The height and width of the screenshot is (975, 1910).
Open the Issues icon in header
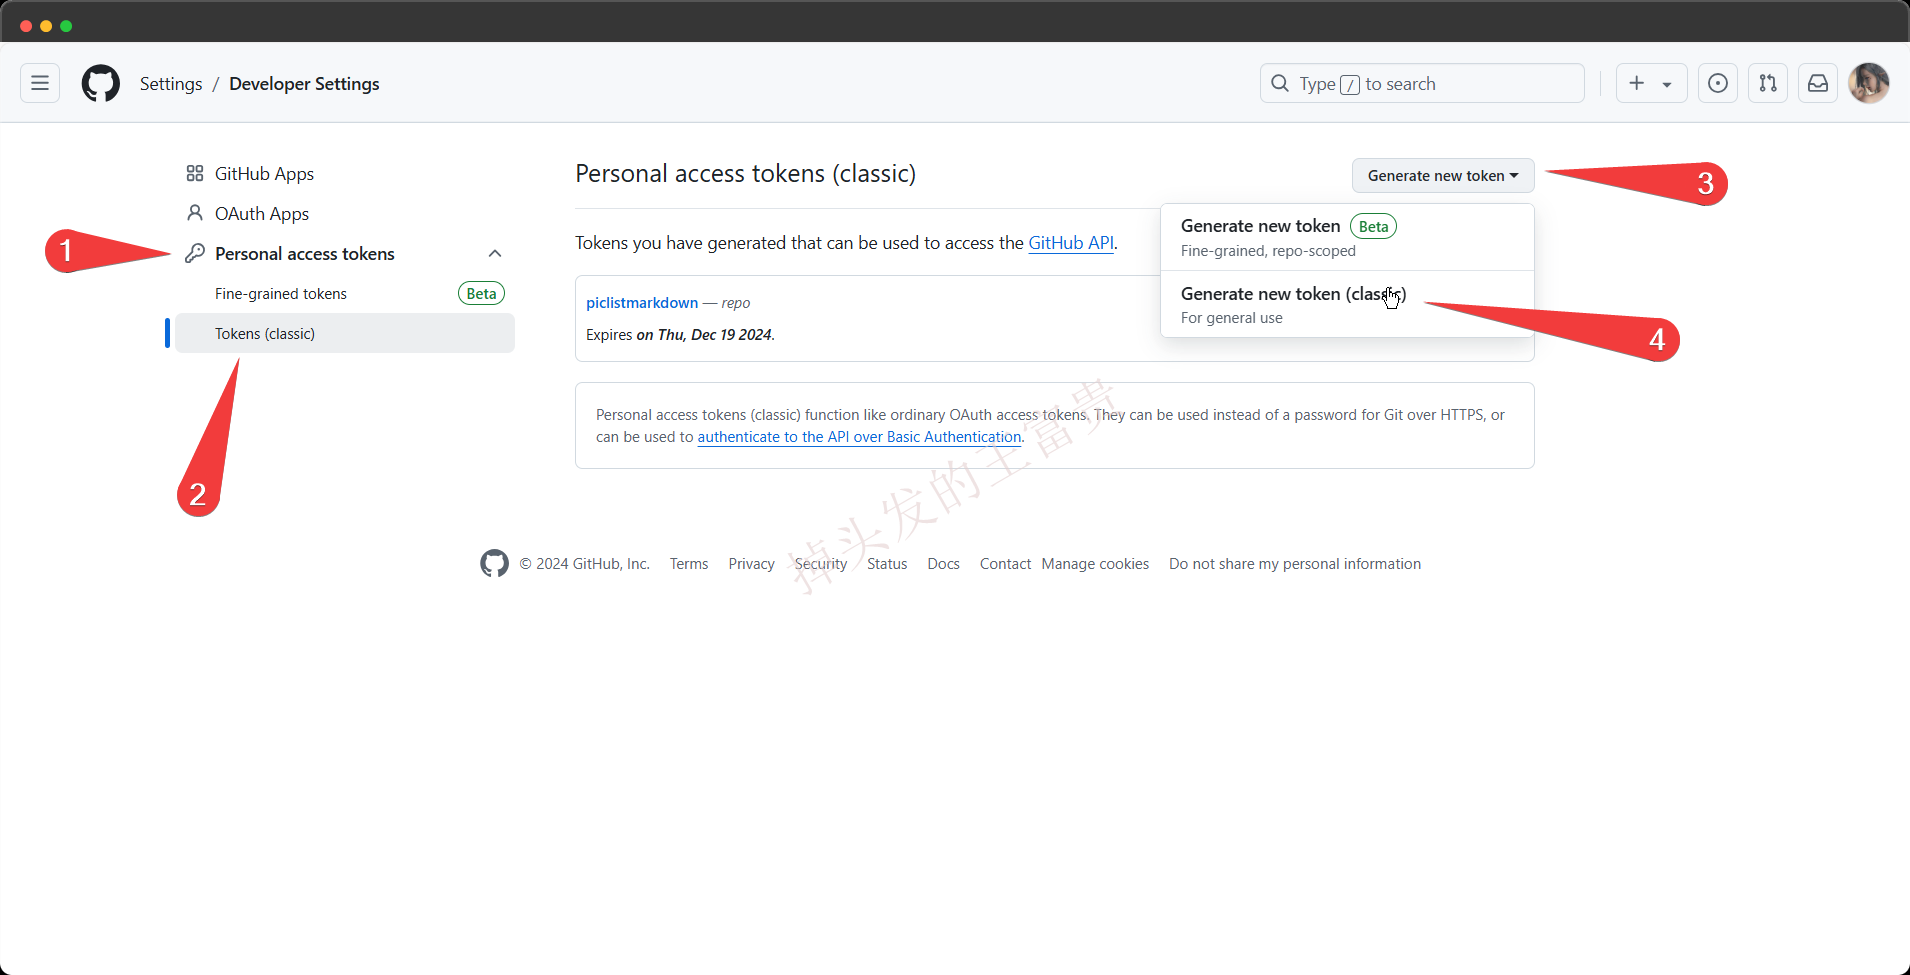click(1718, 83)
